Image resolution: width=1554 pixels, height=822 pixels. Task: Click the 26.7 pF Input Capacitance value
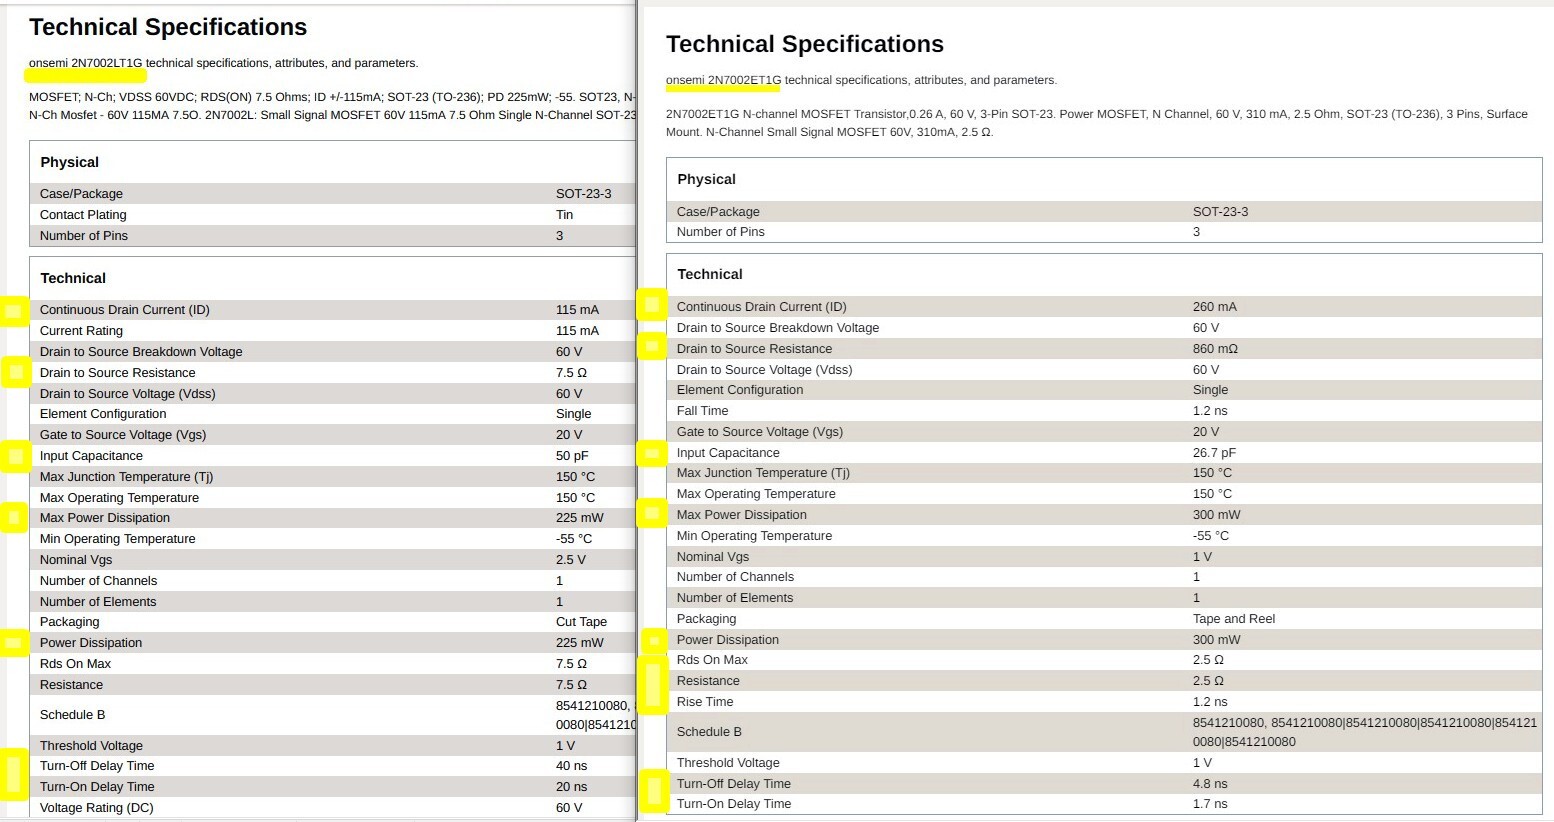[1214, 453]
